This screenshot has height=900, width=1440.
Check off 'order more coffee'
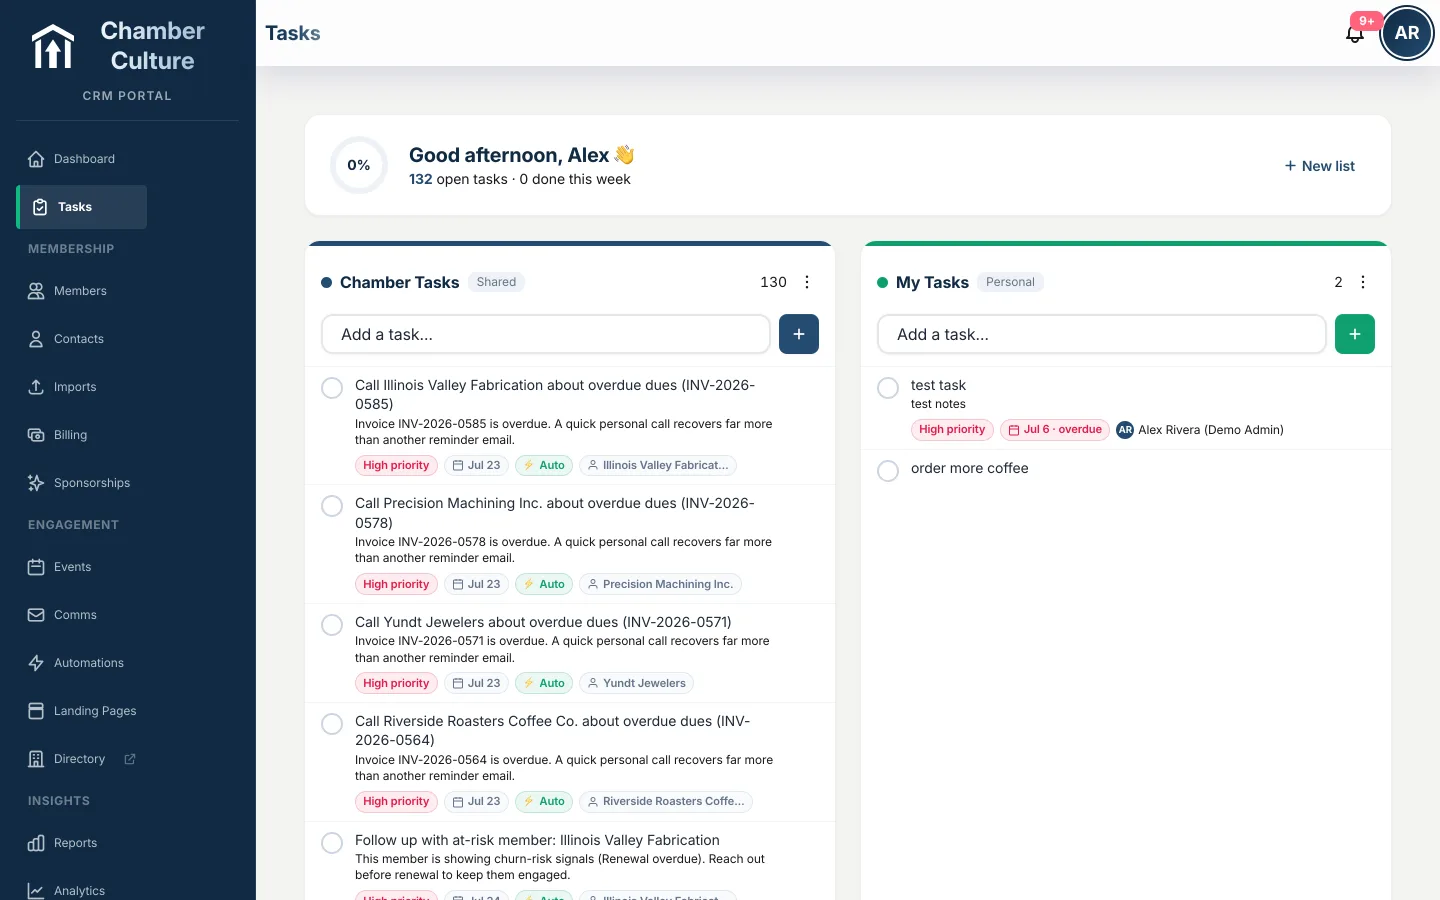click(x=888, y=471)
